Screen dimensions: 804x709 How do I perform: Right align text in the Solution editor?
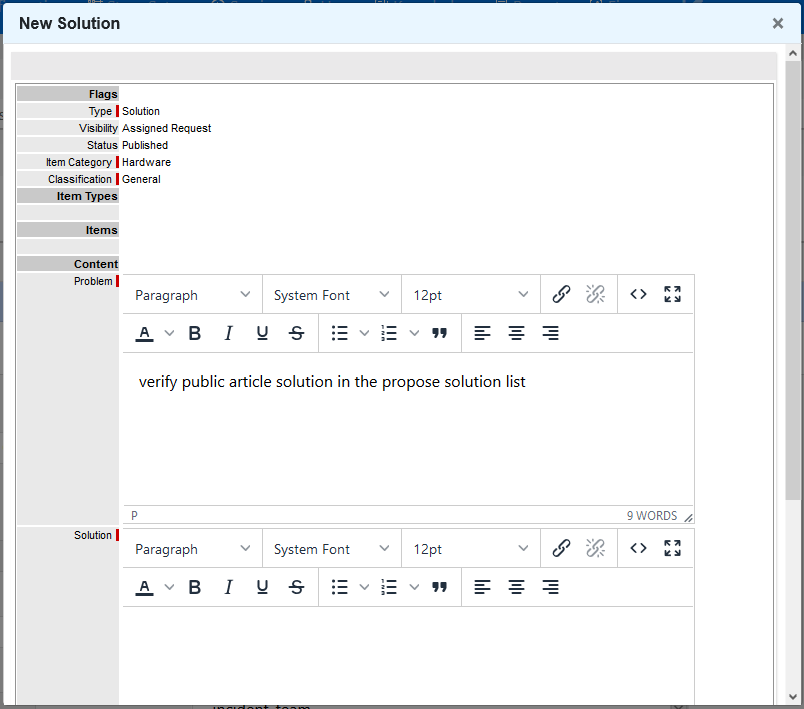click(x=550, y=587)
